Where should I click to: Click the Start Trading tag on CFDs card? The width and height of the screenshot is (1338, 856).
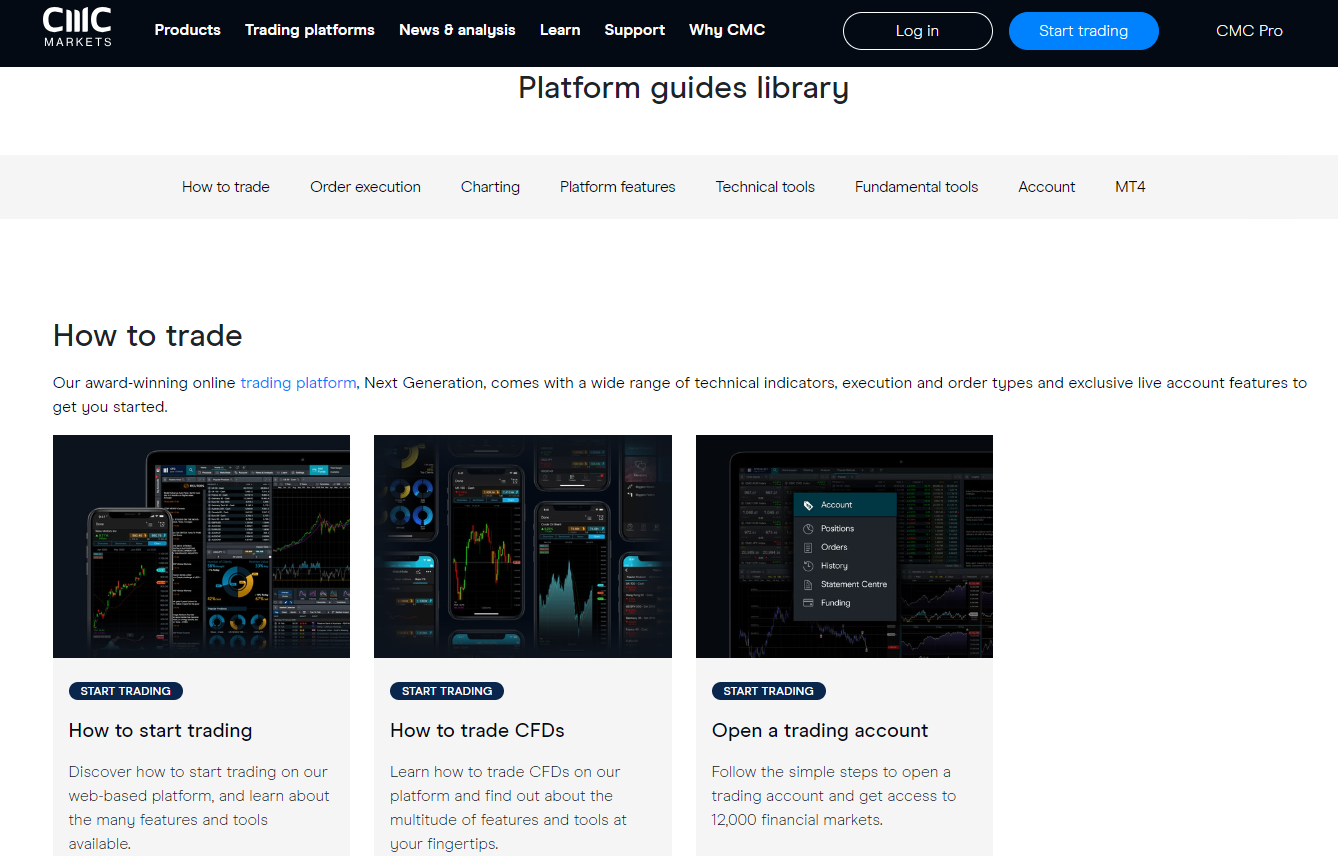[x=447, y=691]
